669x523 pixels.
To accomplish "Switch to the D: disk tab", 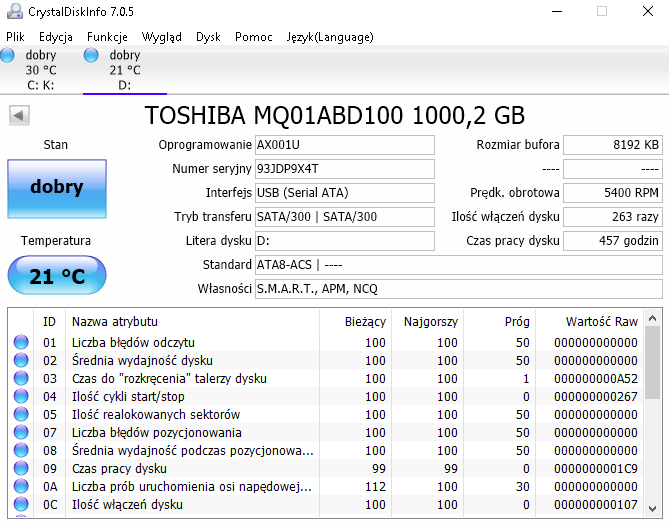I will tap(125, 70).
